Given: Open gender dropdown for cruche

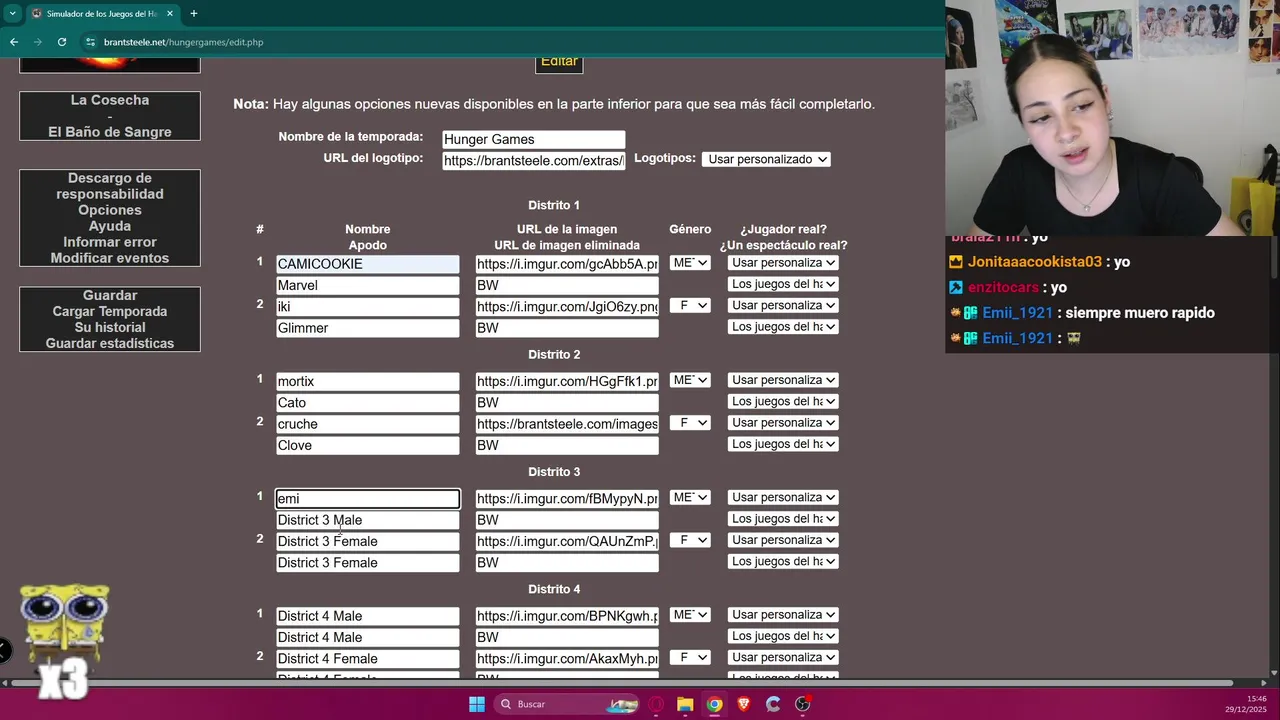Looking at the screenshot, I should click(x=690, y=423).
